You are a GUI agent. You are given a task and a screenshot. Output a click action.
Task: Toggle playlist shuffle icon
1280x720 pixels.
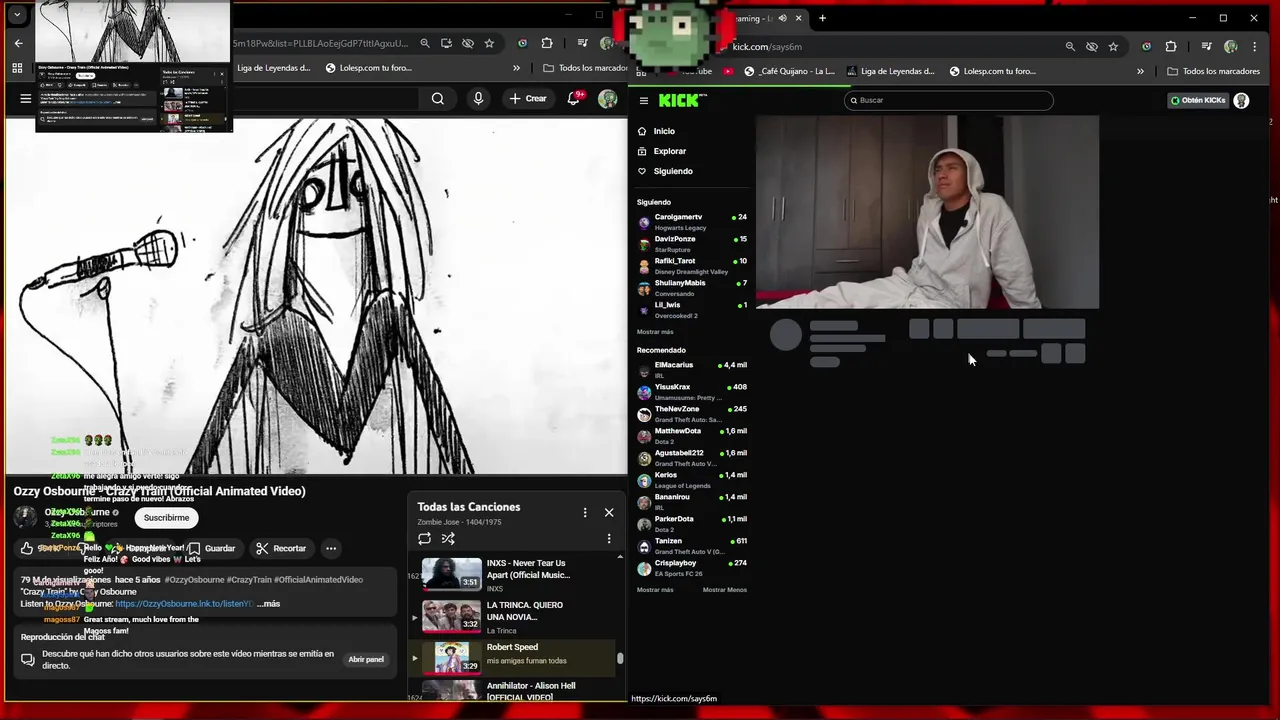(x=448, y=538)
